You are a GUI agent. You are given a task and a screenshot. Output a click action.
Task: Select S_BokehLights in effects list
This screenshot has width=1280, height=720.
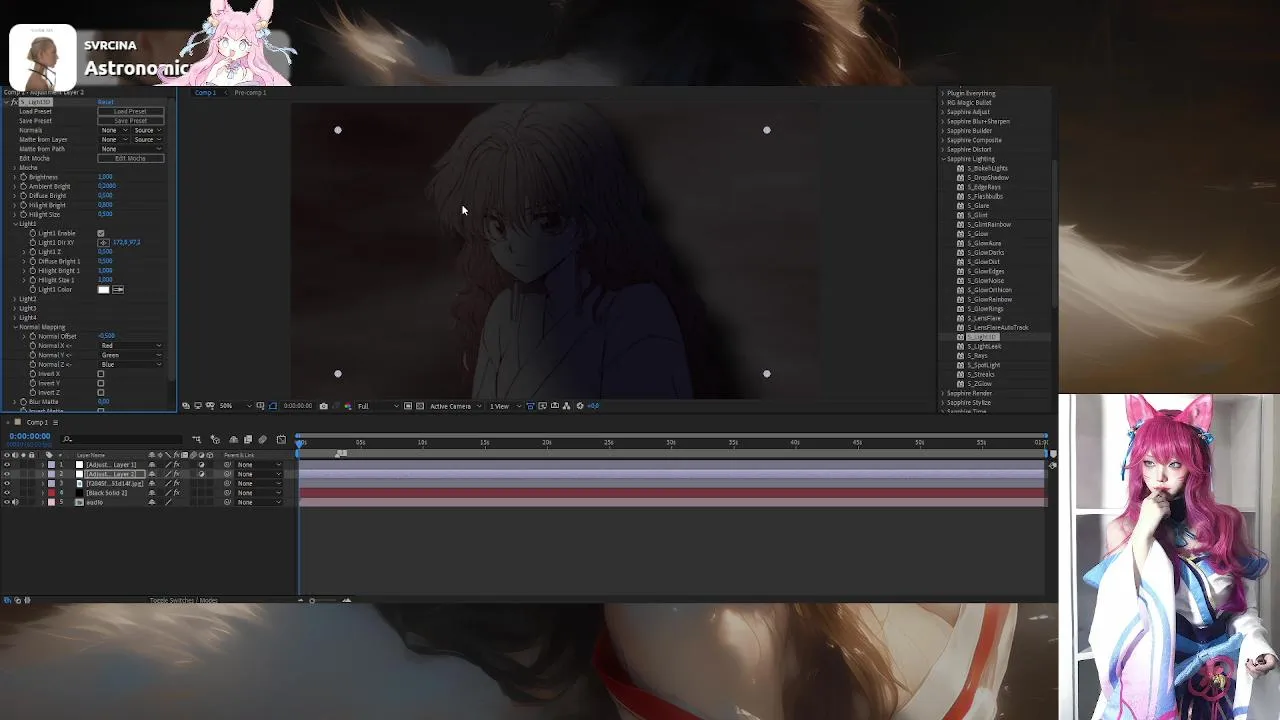click(988, 168)
